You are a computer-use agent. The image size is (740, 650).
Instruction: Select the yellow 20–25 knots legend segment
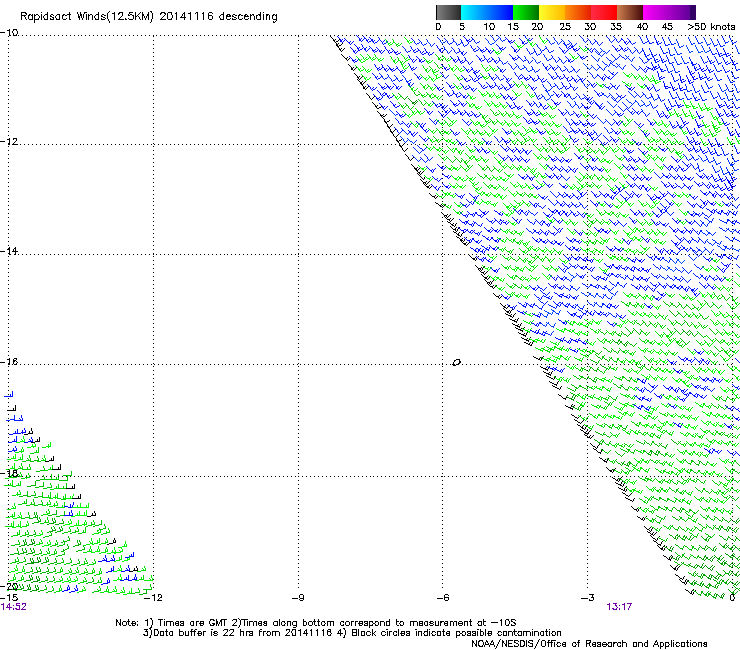coord(552,12)
